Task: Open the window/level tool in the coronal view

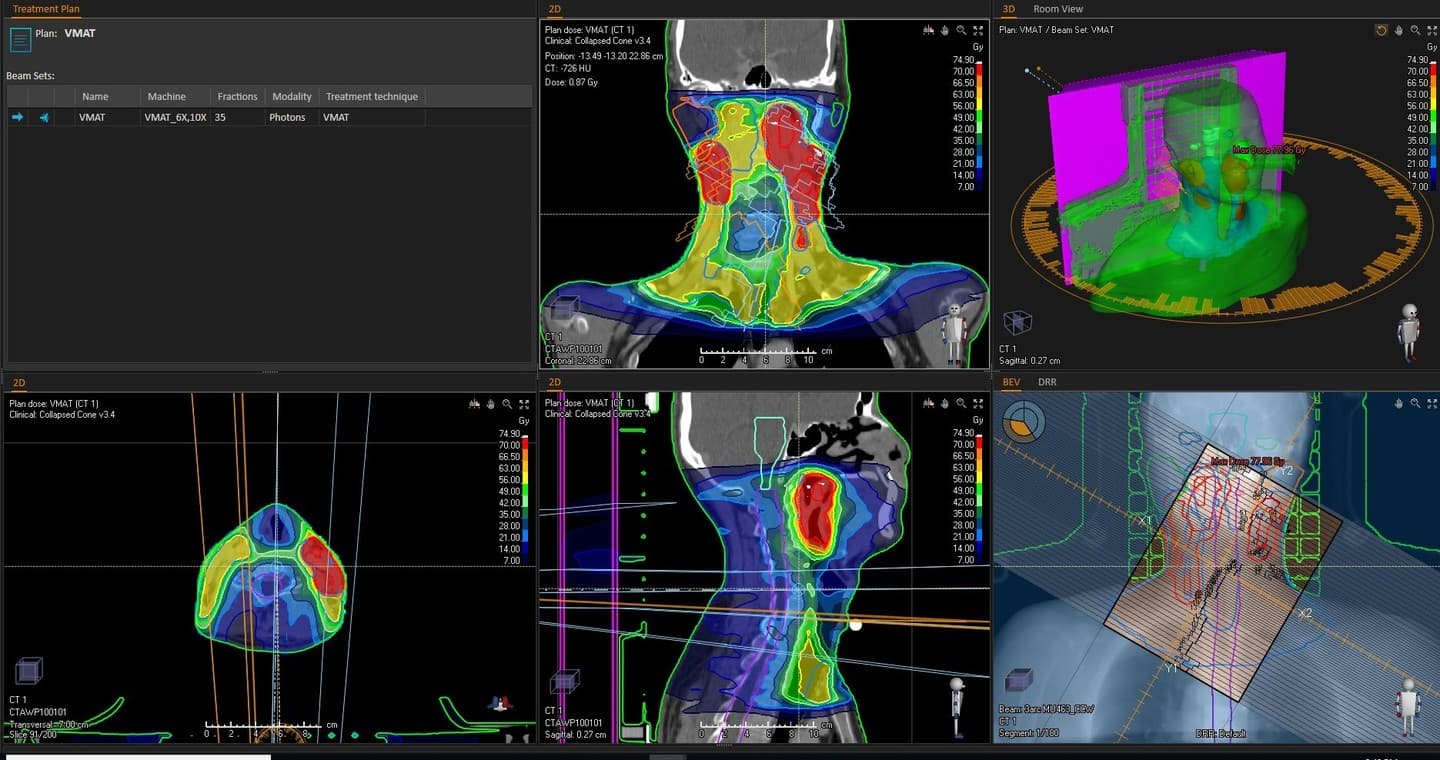Action: (927, 30)
